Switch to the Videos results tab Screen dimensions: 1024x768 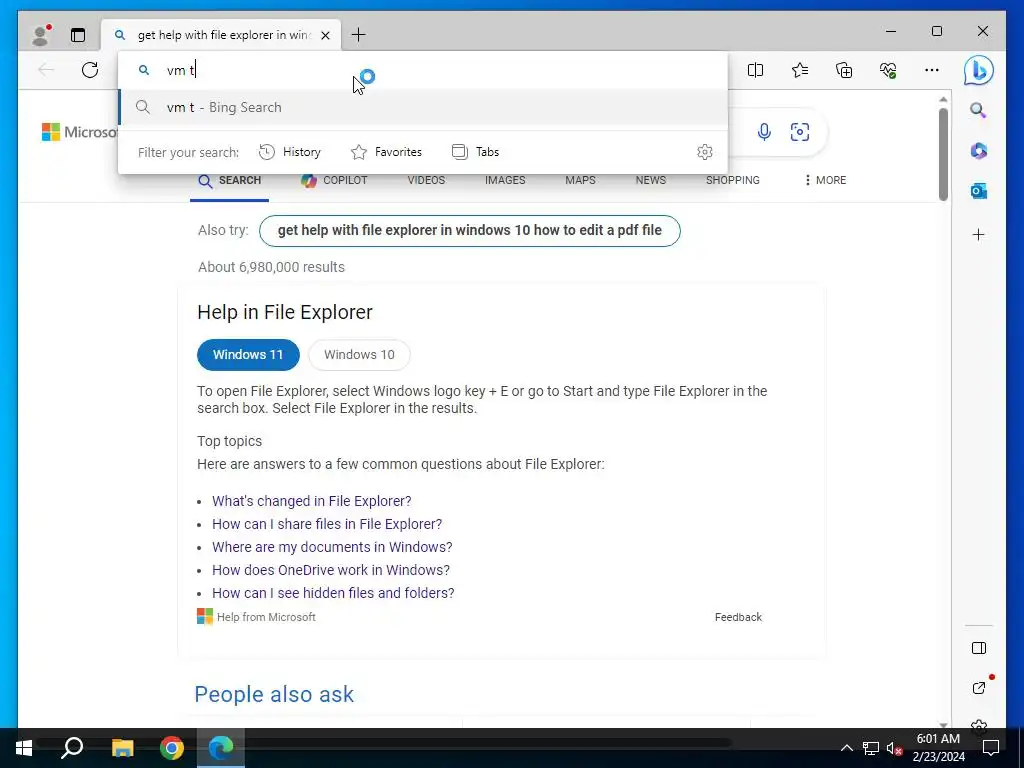coord(426,180)
